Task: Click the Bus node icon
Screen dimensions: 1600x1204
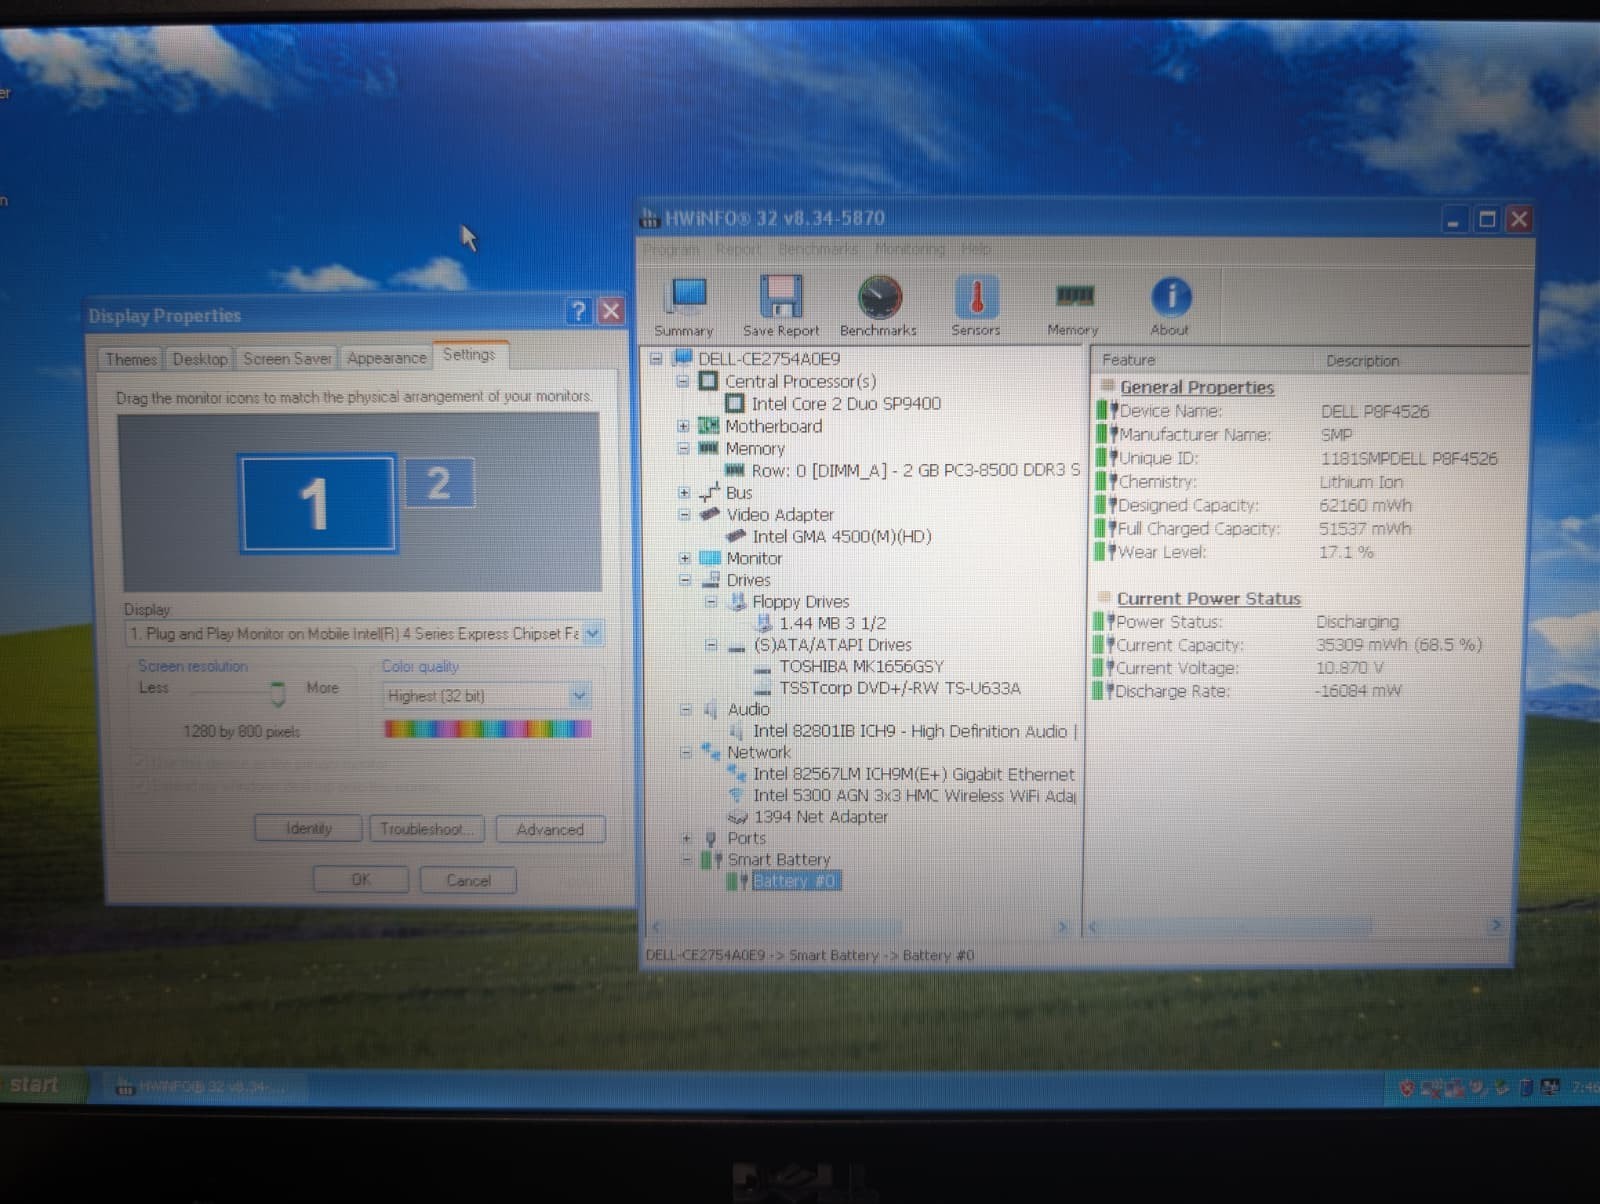Action: [709, 492]
